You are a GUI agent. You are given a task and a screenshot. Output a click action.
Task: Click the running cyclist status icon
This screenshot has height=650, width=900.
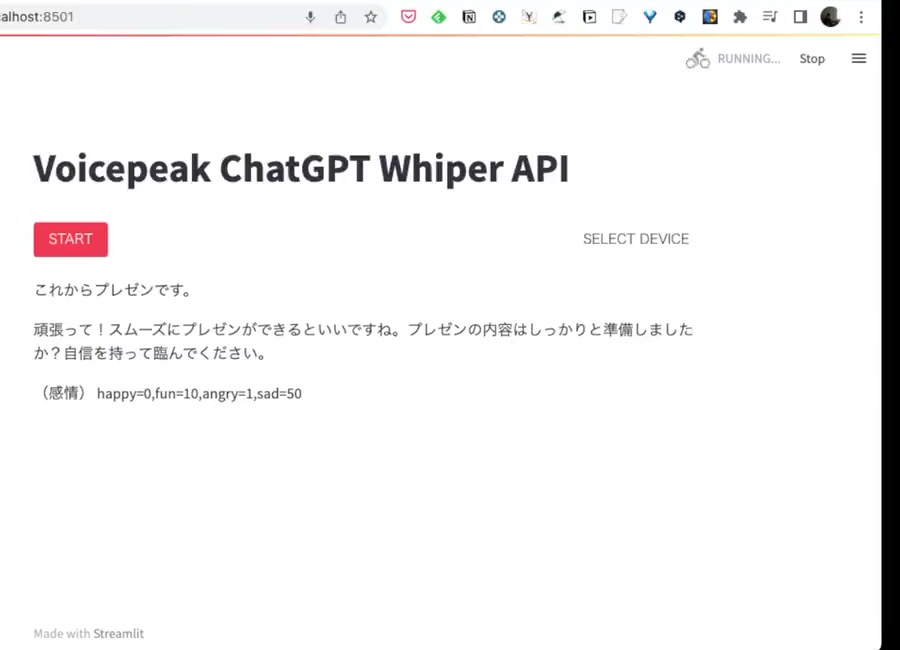click(x=698, y=59)
